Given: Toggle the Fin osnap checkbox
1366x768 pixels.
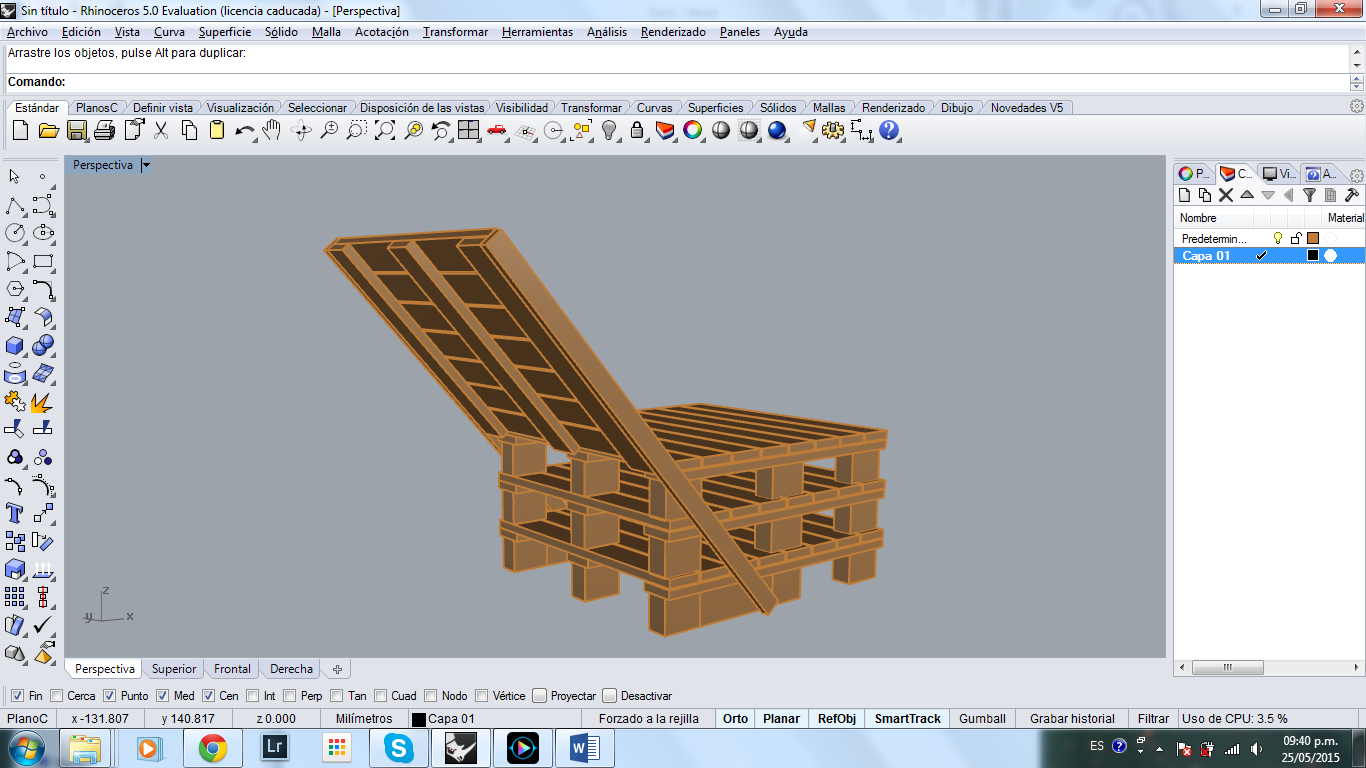Looking at the screenshot, I should (17, 696).
